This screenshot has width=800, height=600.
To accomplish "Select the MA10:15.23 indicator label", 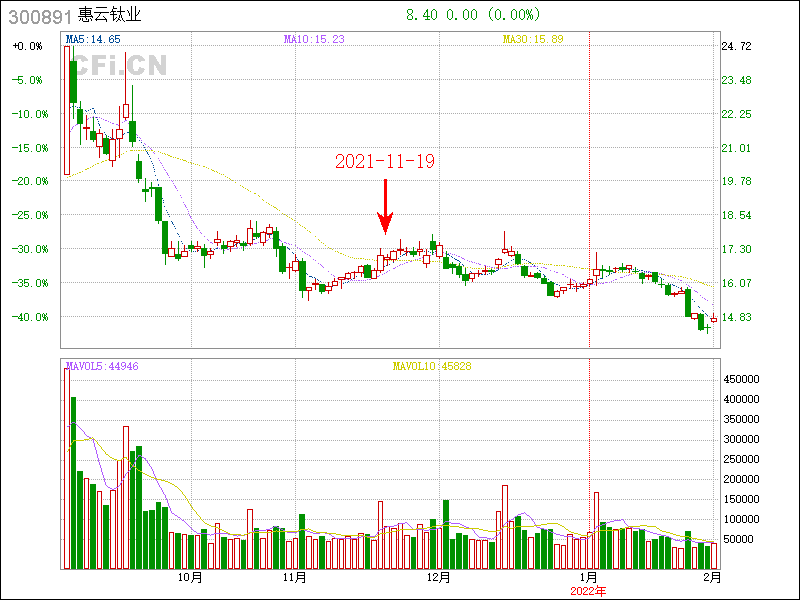I will click(x=313, y=39).
